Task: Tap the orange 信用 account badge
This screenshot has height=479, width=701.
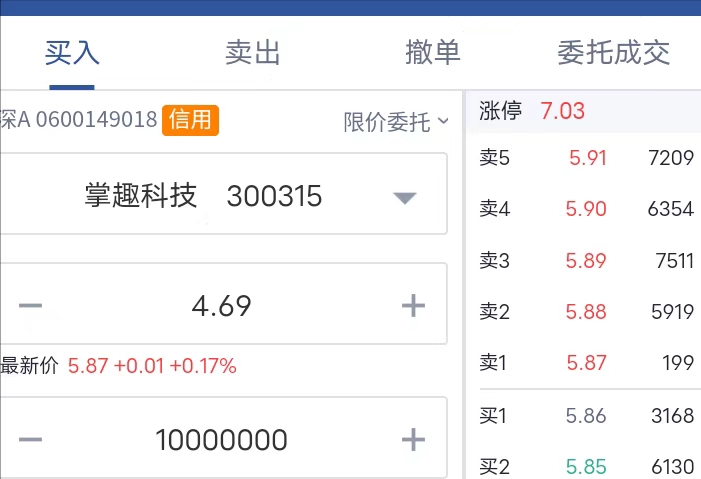Action: point(190,120)
